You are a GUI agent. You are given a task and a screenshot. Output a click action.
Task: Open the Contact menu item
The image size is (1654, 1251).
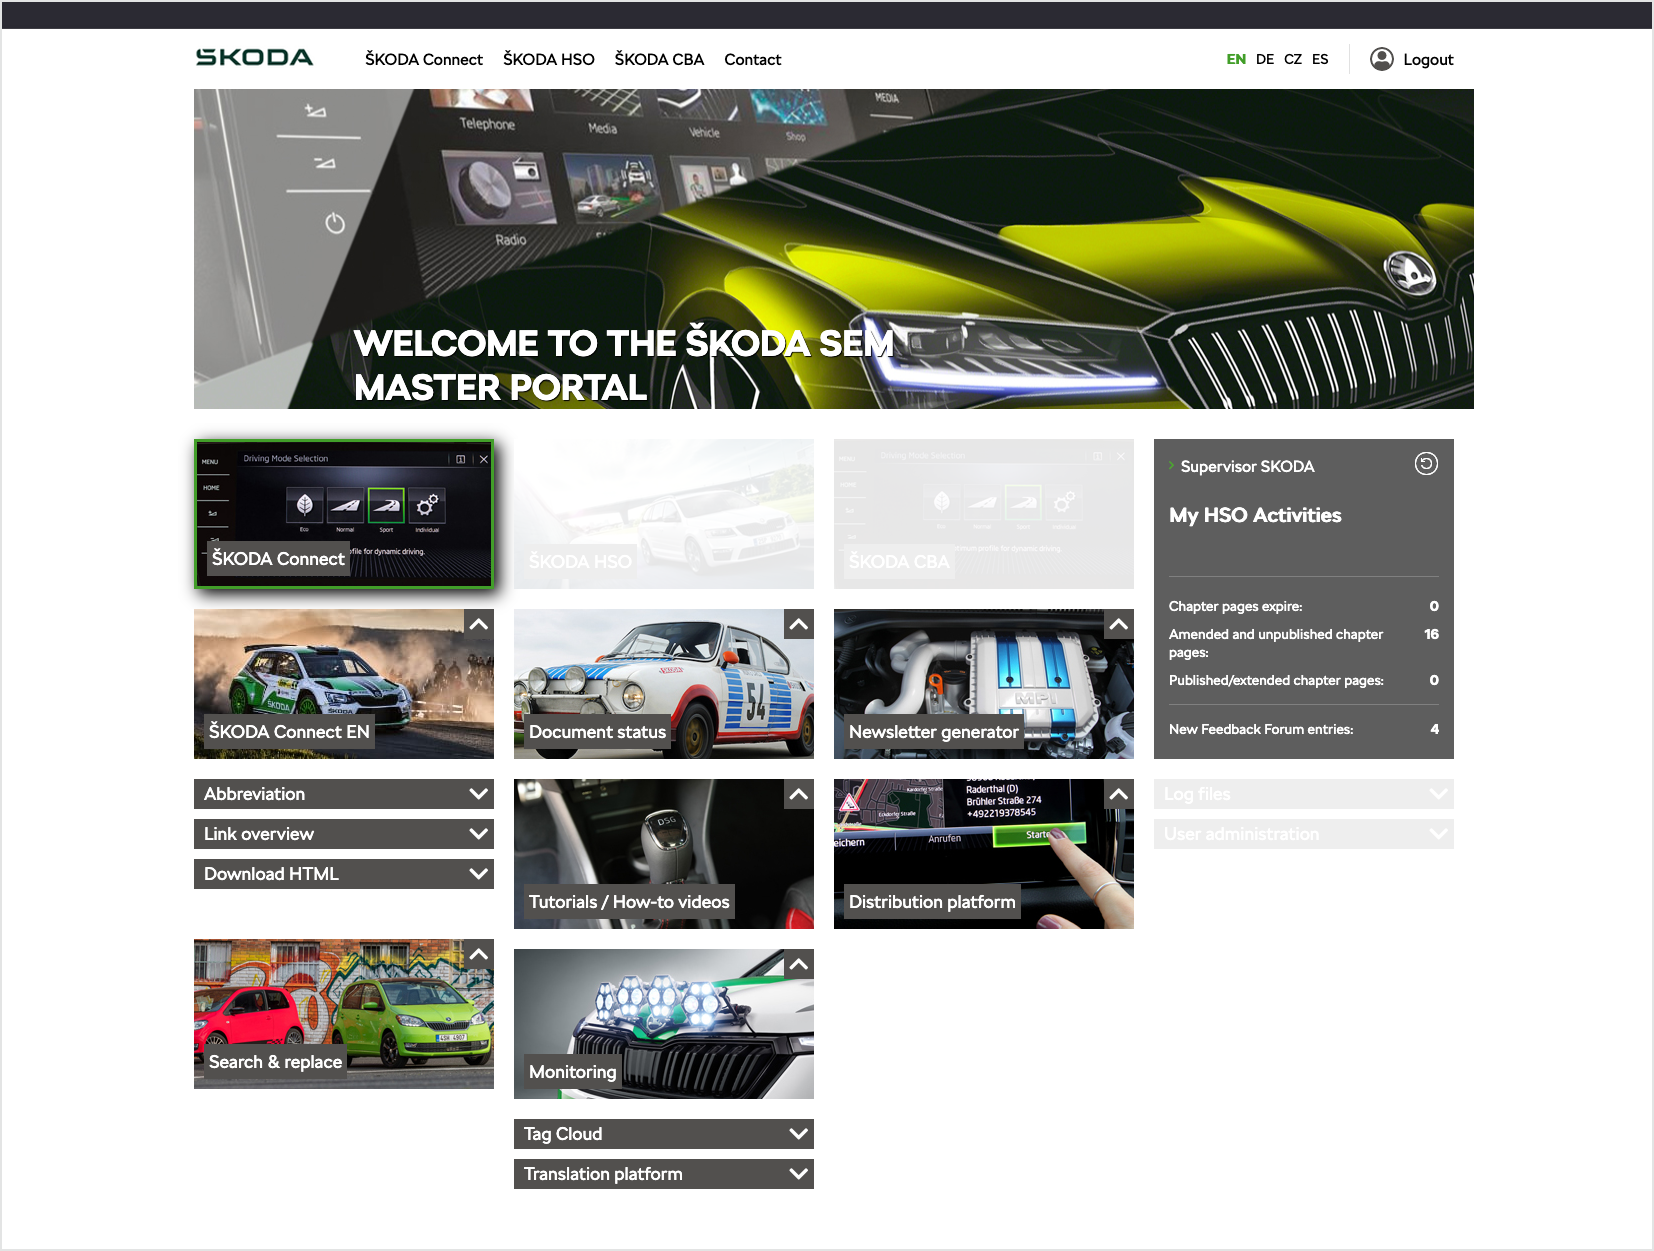pos(753,60)
